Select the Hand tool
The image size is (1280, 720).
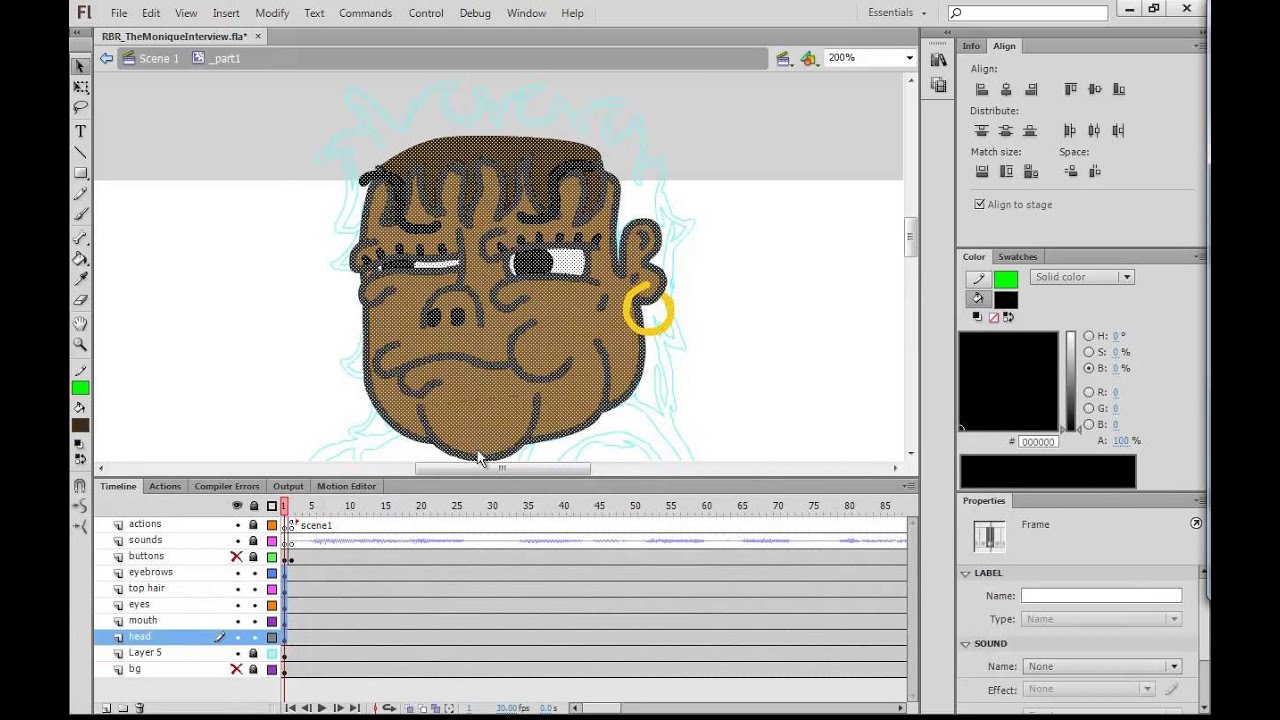pos(80,324)
